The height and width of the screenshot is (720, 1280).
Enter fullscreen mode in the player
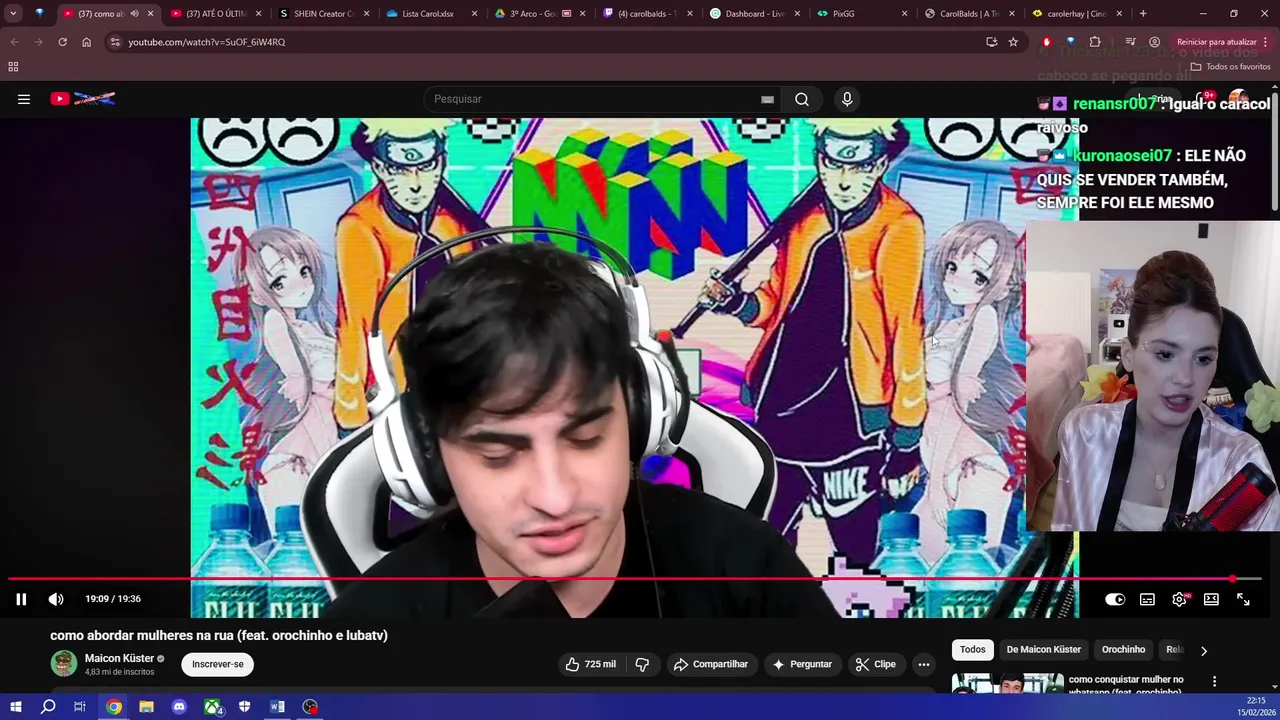point(1243,599)
